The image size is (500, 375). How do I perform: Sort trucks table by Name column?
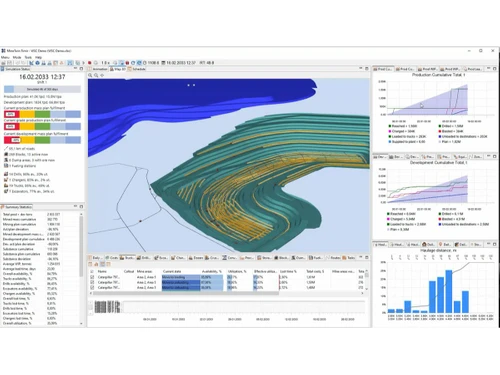(102, 271)
